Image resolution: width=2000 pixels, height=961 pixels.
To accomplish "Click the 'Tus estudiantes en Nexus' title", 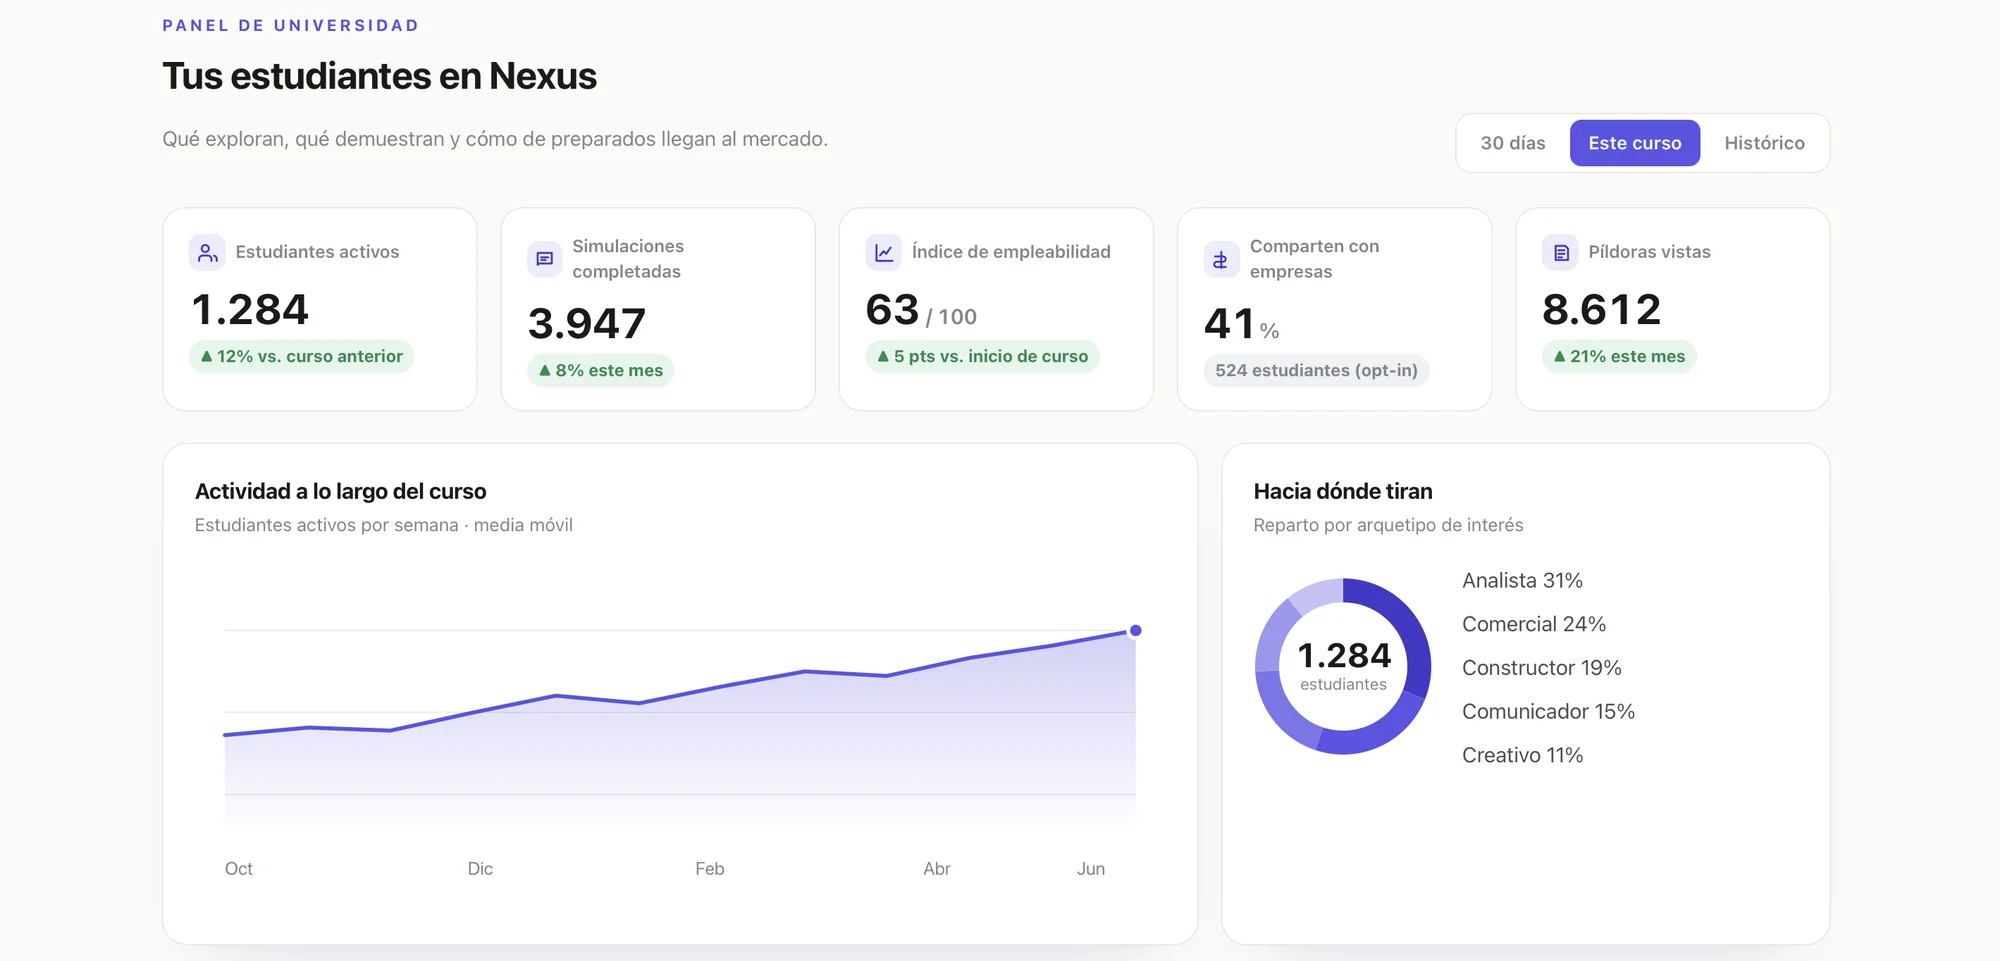I will 379,76.
